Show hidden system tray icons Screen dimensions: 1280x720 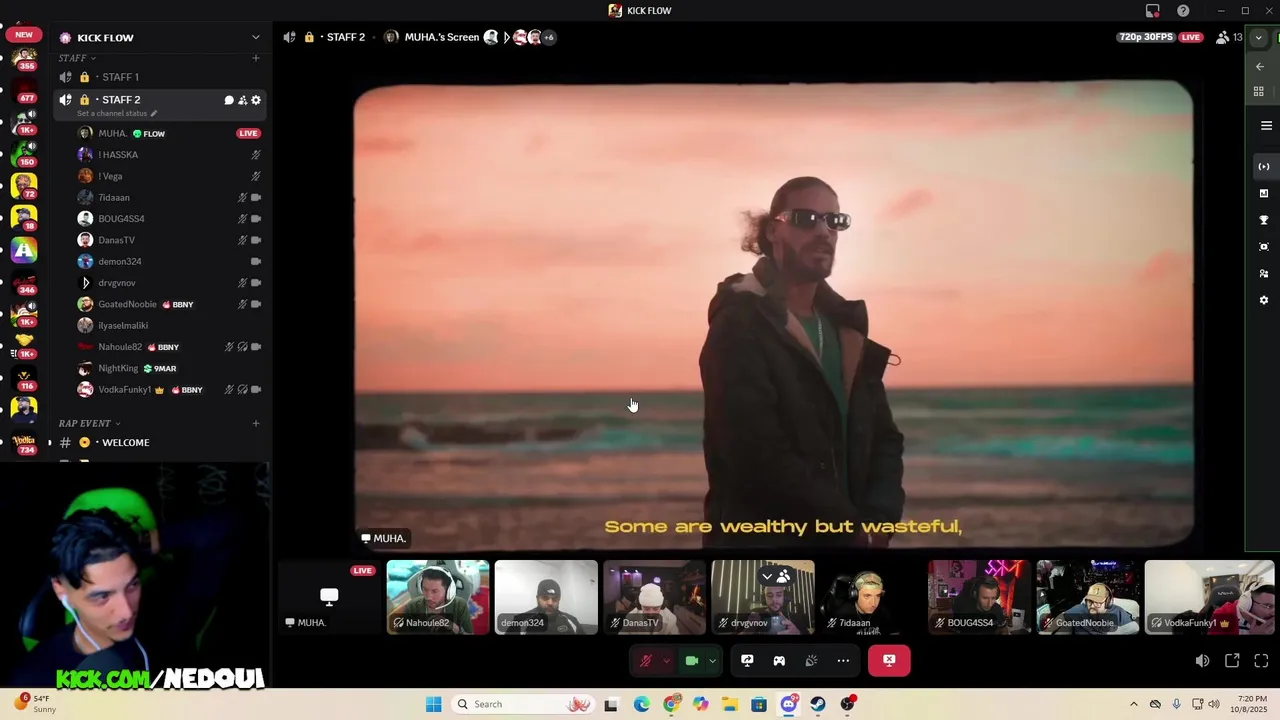1133,704
